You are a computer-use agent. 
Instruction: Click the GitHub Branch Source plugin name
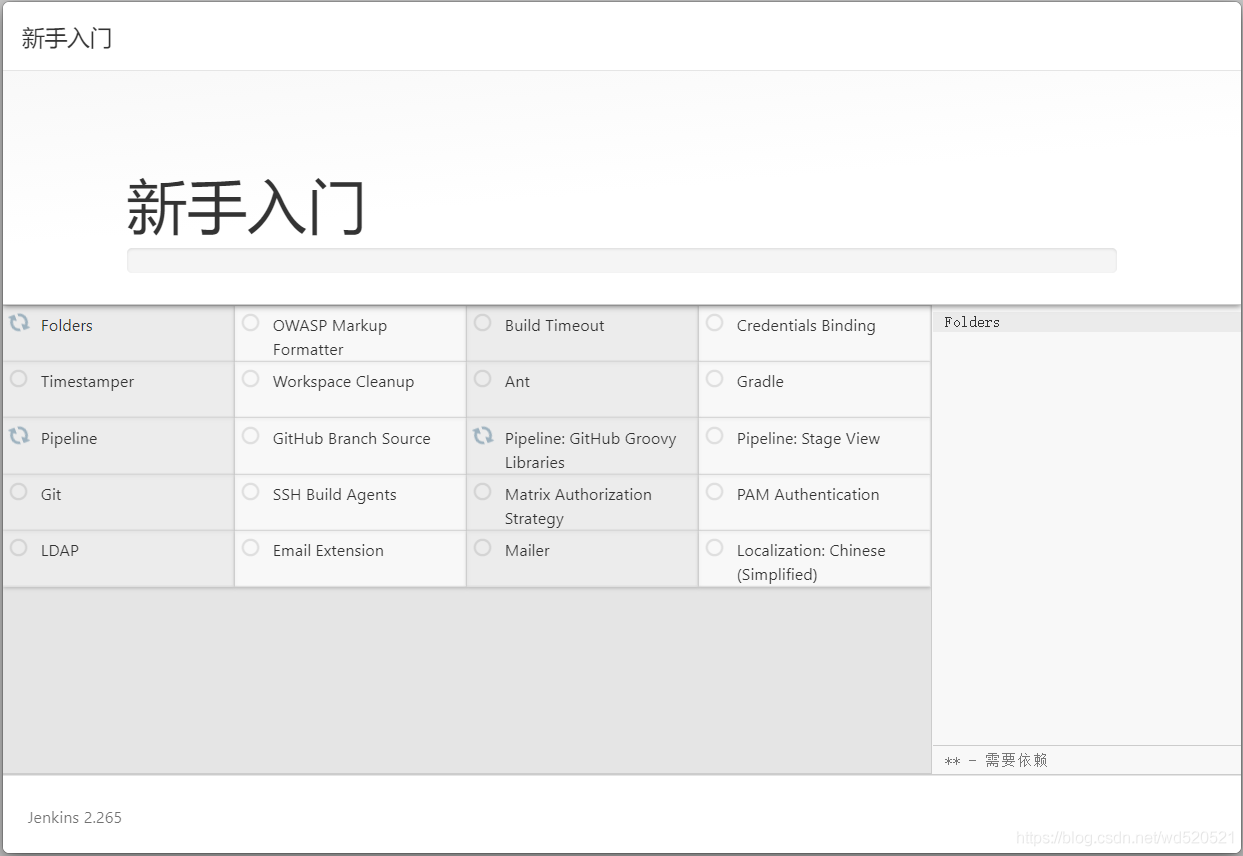(x=351, y=439)
